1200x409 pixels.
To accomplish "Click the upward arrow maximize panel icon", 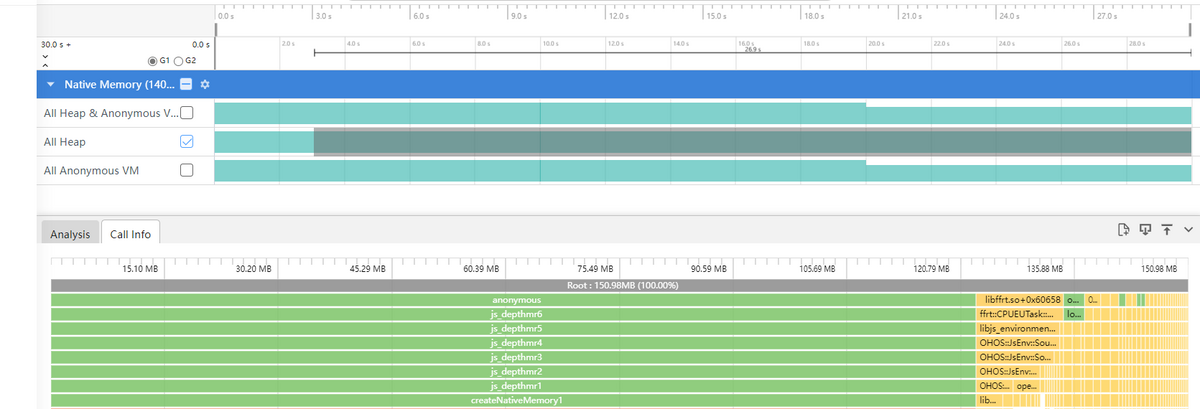I will pyautogui.click(x=1166, y=231).
